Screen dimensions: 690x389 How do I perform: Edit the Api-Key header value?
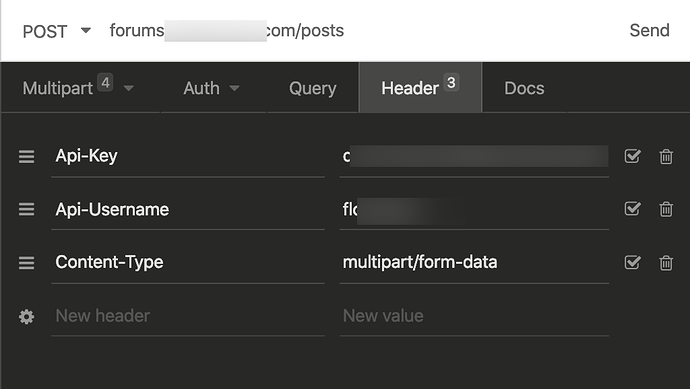(x=474, y=156)
